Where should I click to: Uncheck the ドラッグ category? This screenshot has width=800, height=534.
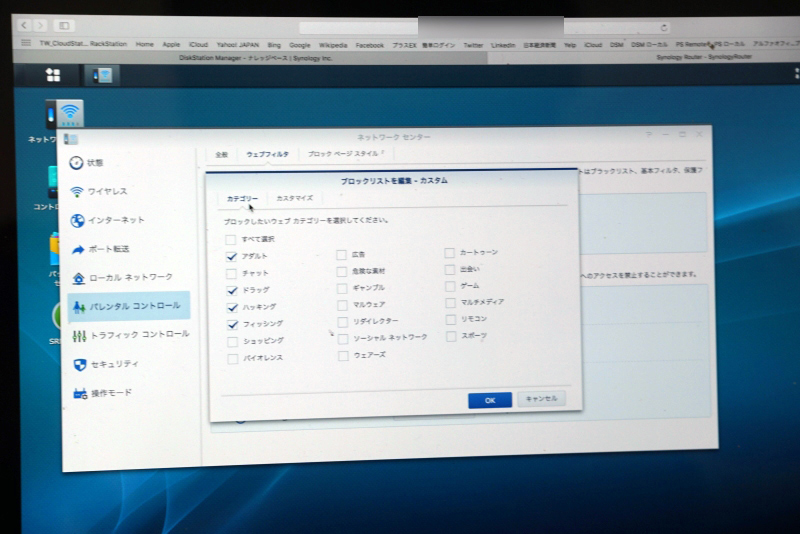[232, 290]
